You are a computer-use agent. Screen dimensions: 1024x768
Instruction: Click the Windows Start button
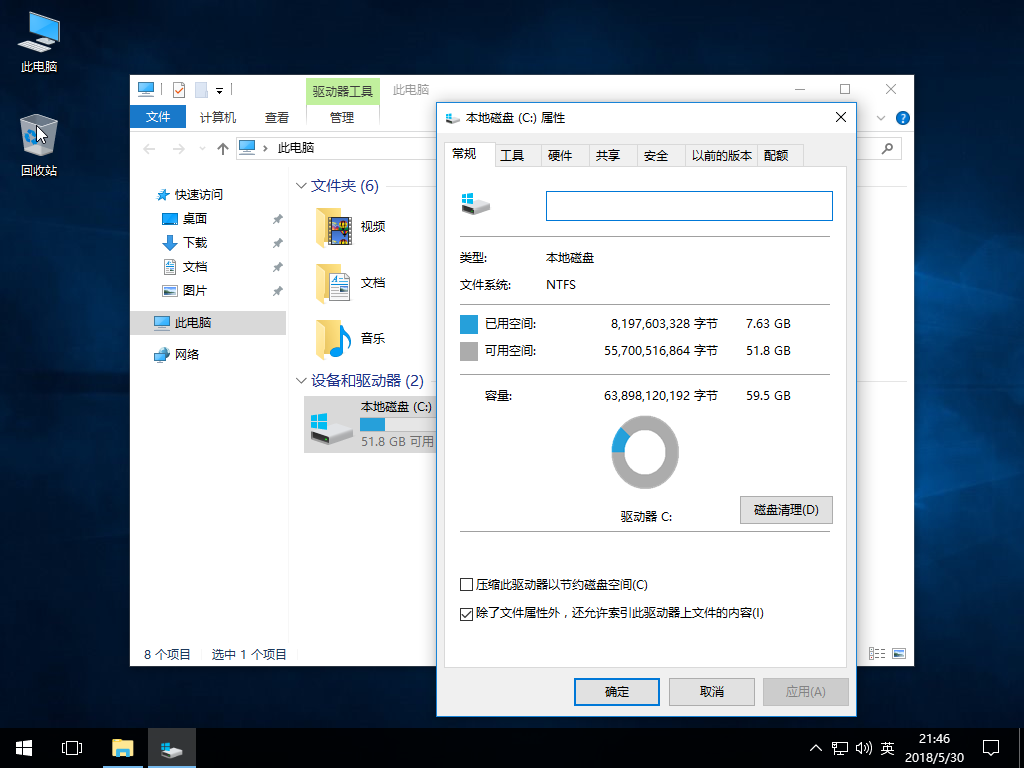tap(24, 747)
